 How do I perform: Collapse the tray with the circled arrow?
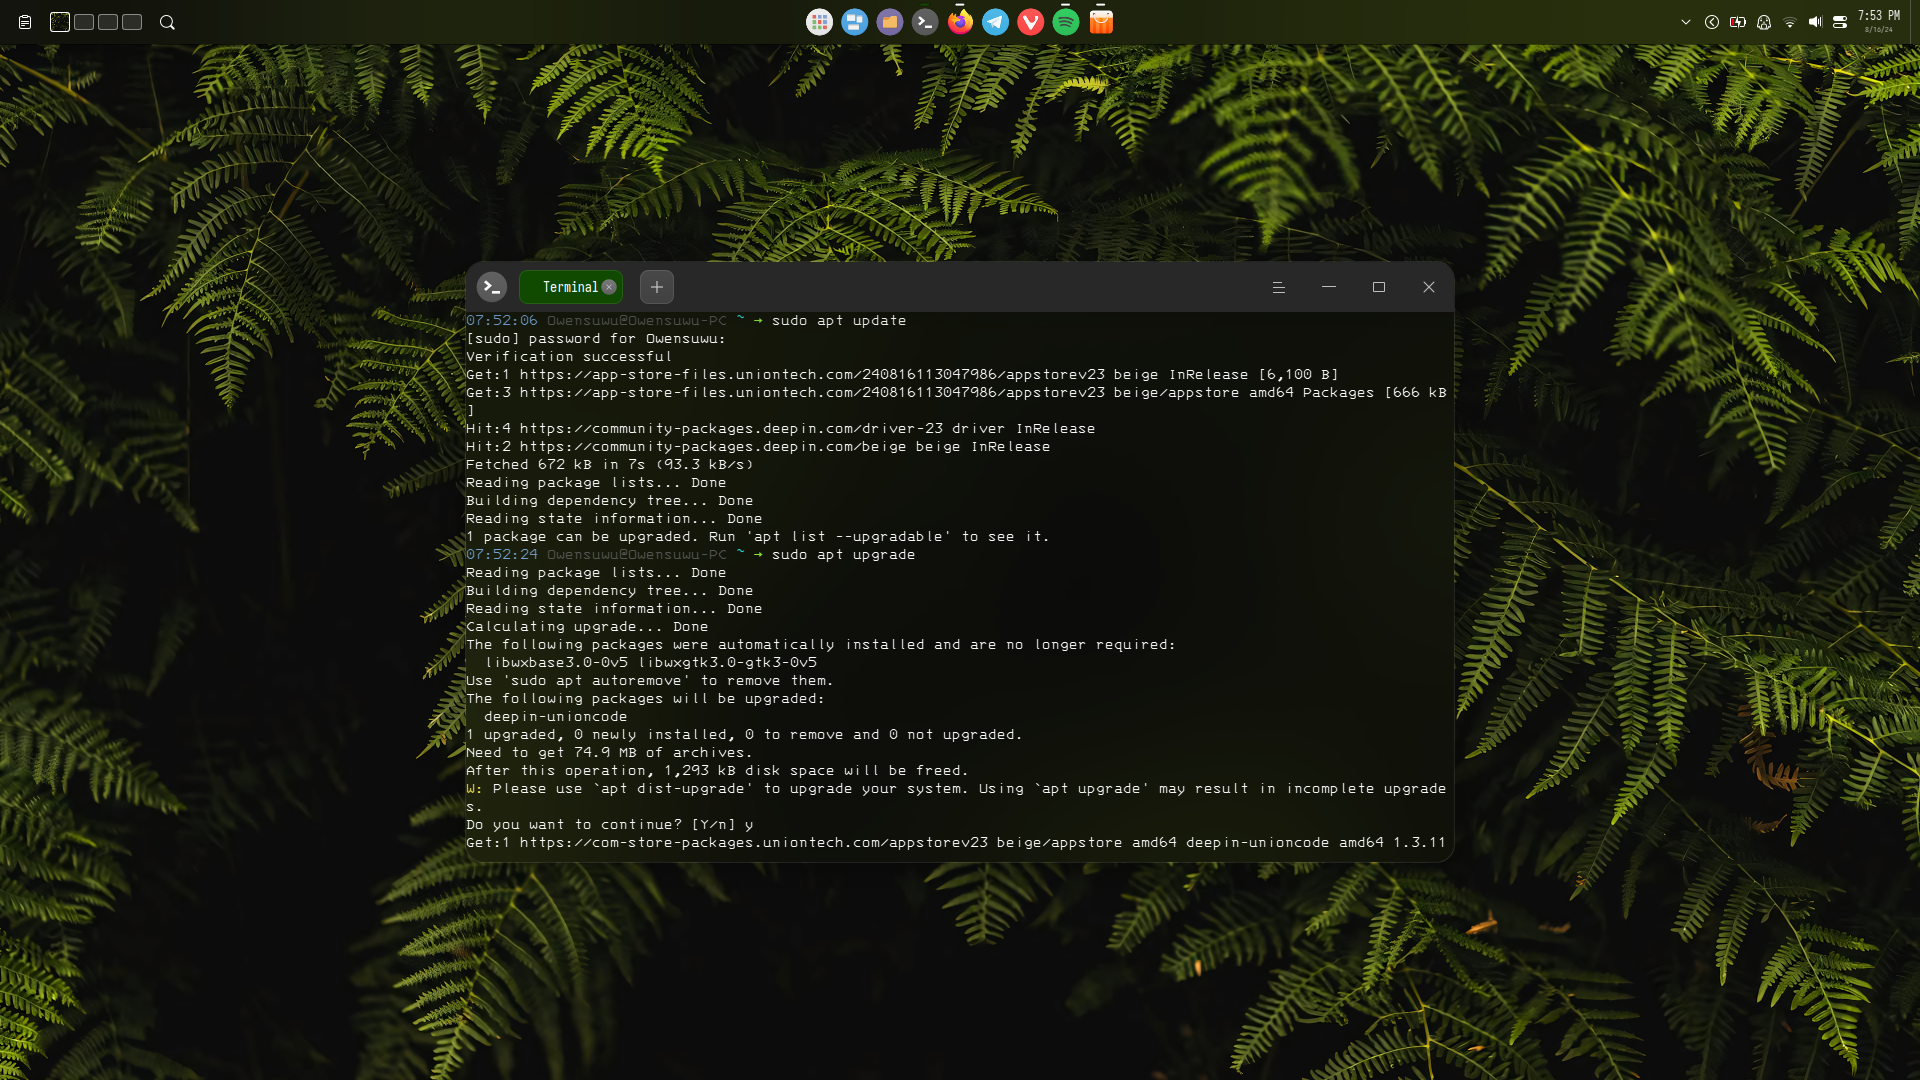point(1712,22)
